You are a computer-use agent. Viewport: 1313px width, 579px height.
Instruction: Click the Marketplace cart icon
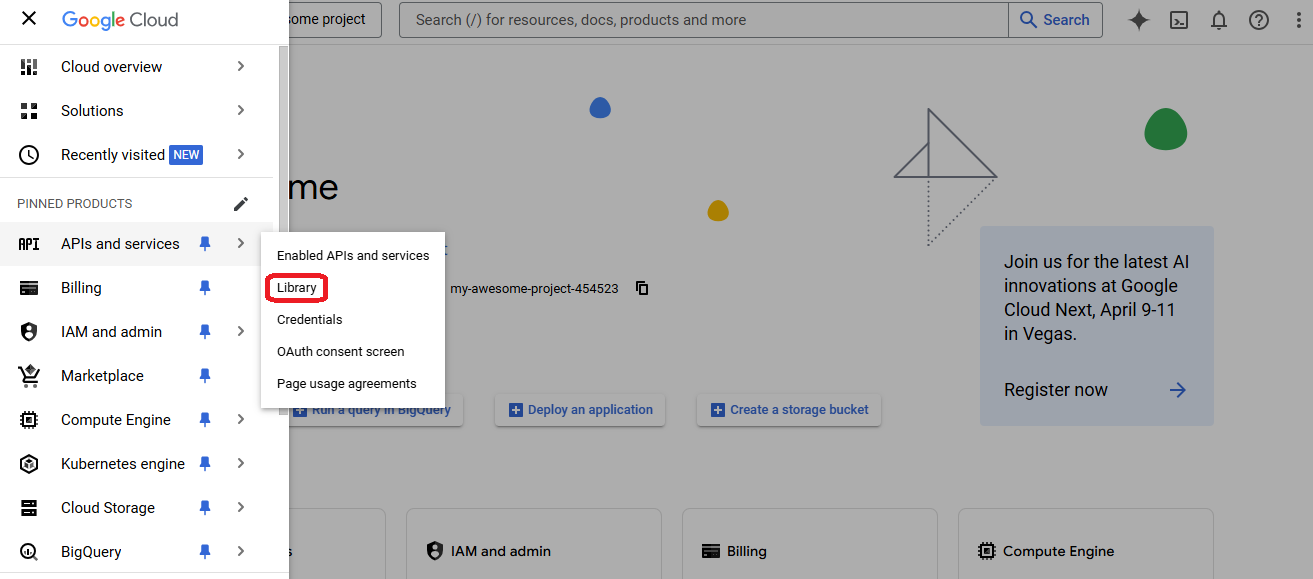(29, 376)
